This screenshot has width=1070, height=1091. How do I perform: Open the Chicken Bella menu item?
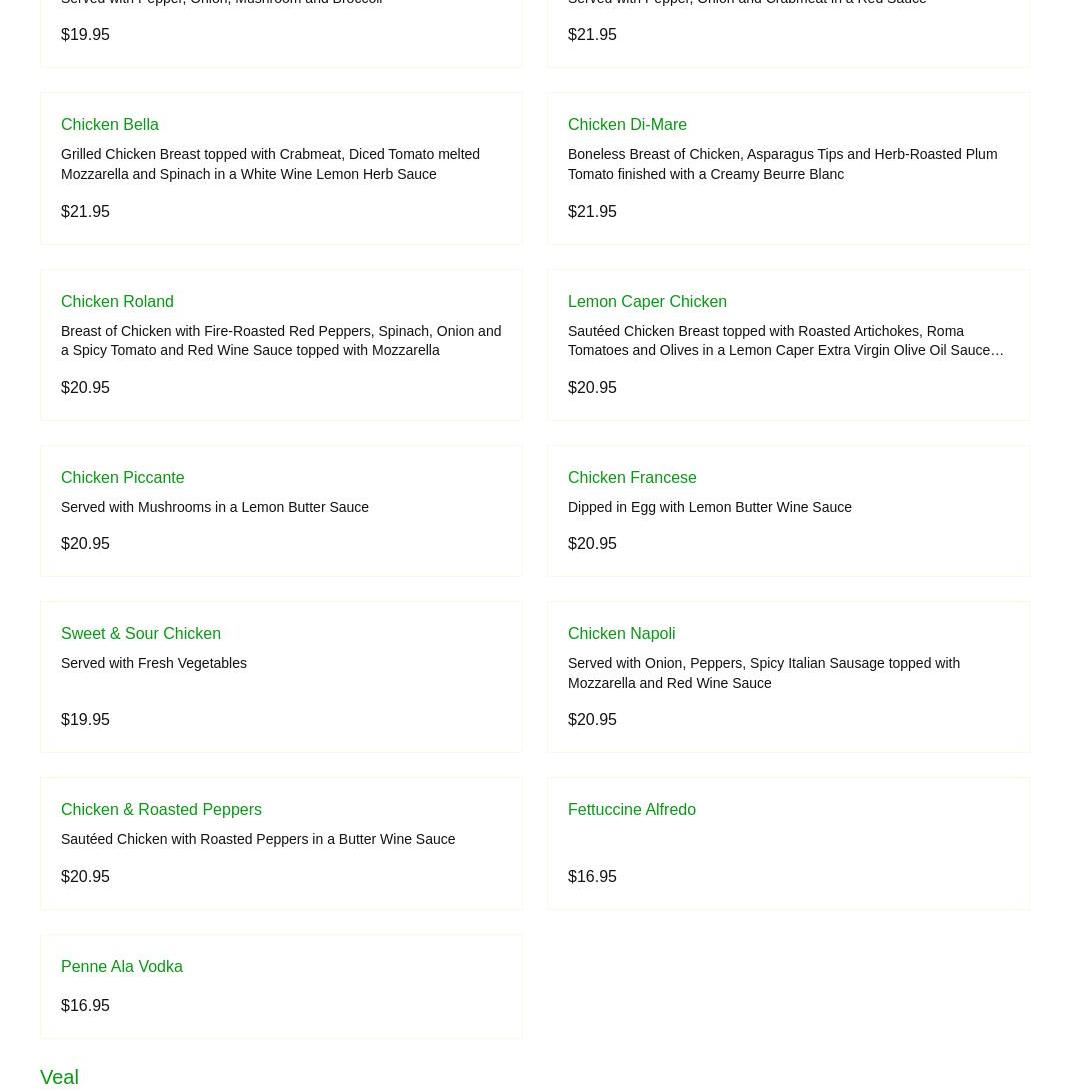(x=110, y=125)
